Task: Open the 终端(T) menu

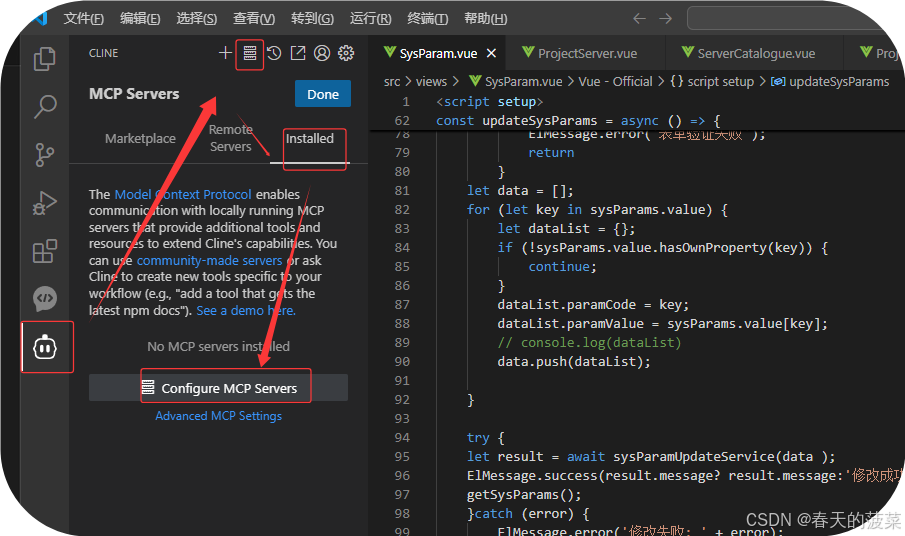Action: point(428,18)
